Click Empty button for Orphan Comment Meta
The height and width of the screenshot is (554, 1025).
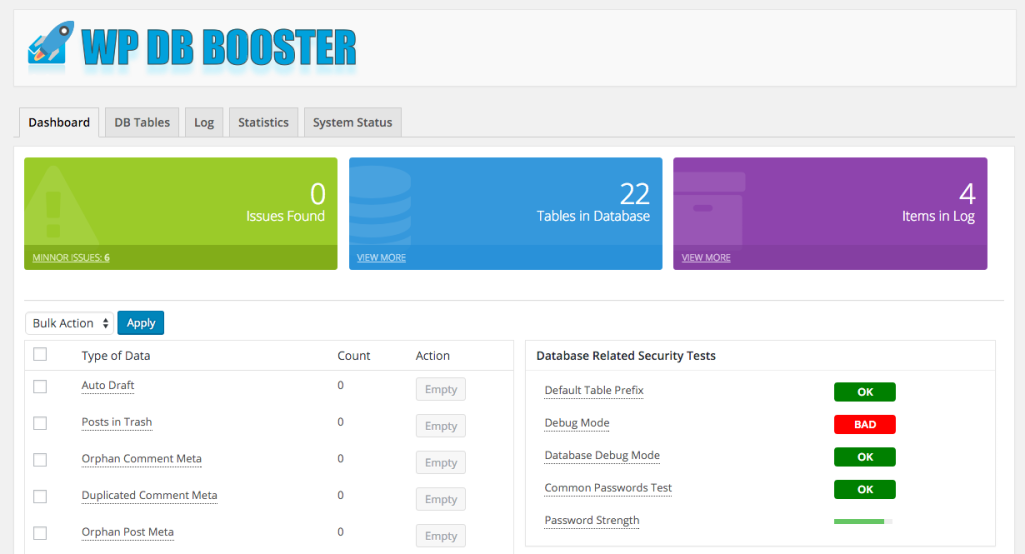[441, 462]
